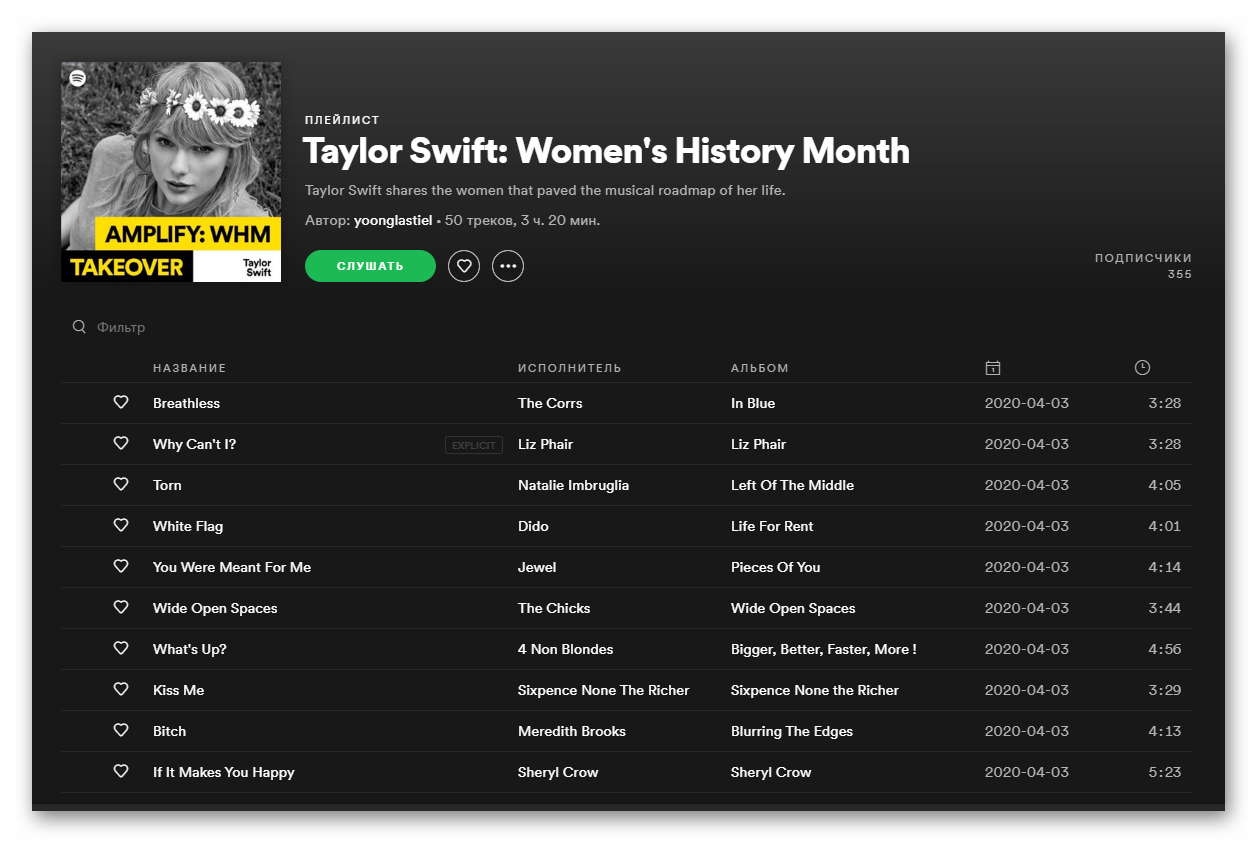Open album Wide Open Spaces in album column
The height and width of the screenshot is (843, 1257).
793,608
